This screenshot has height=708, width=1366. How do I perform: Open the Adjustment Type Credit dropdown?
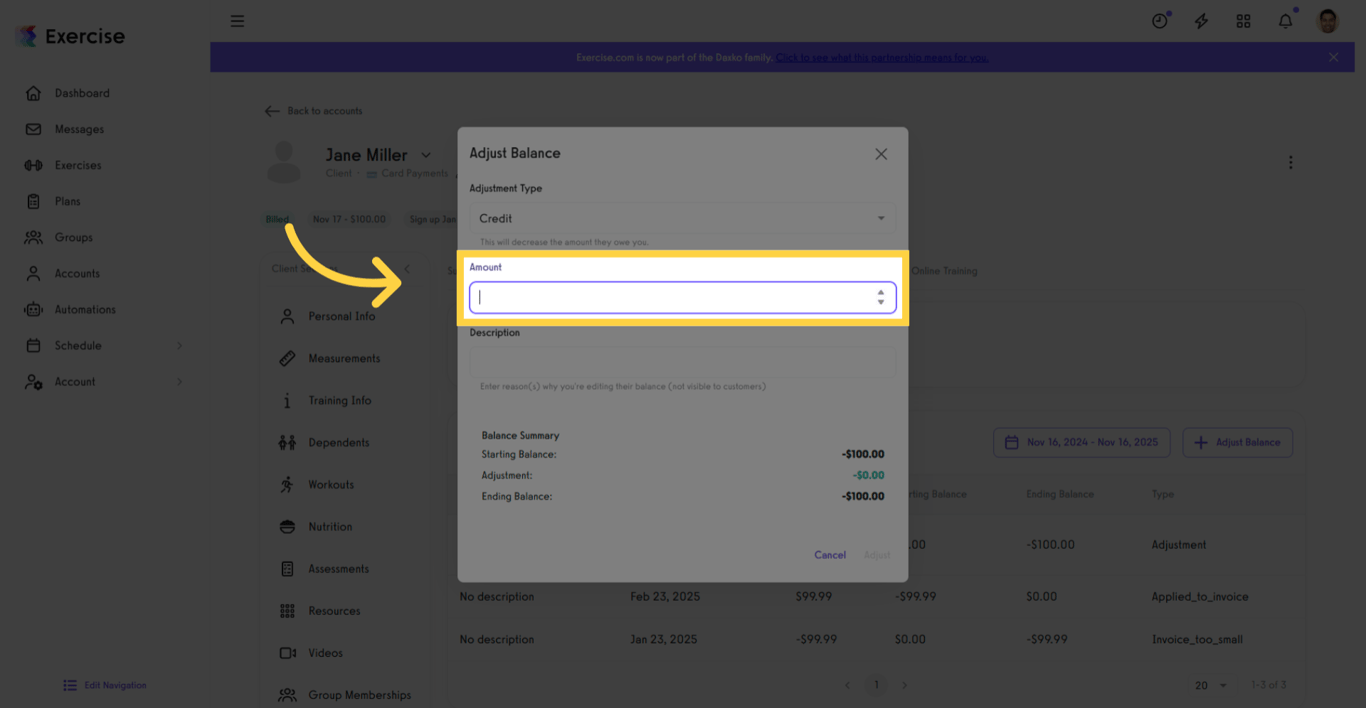coord(683,218)
